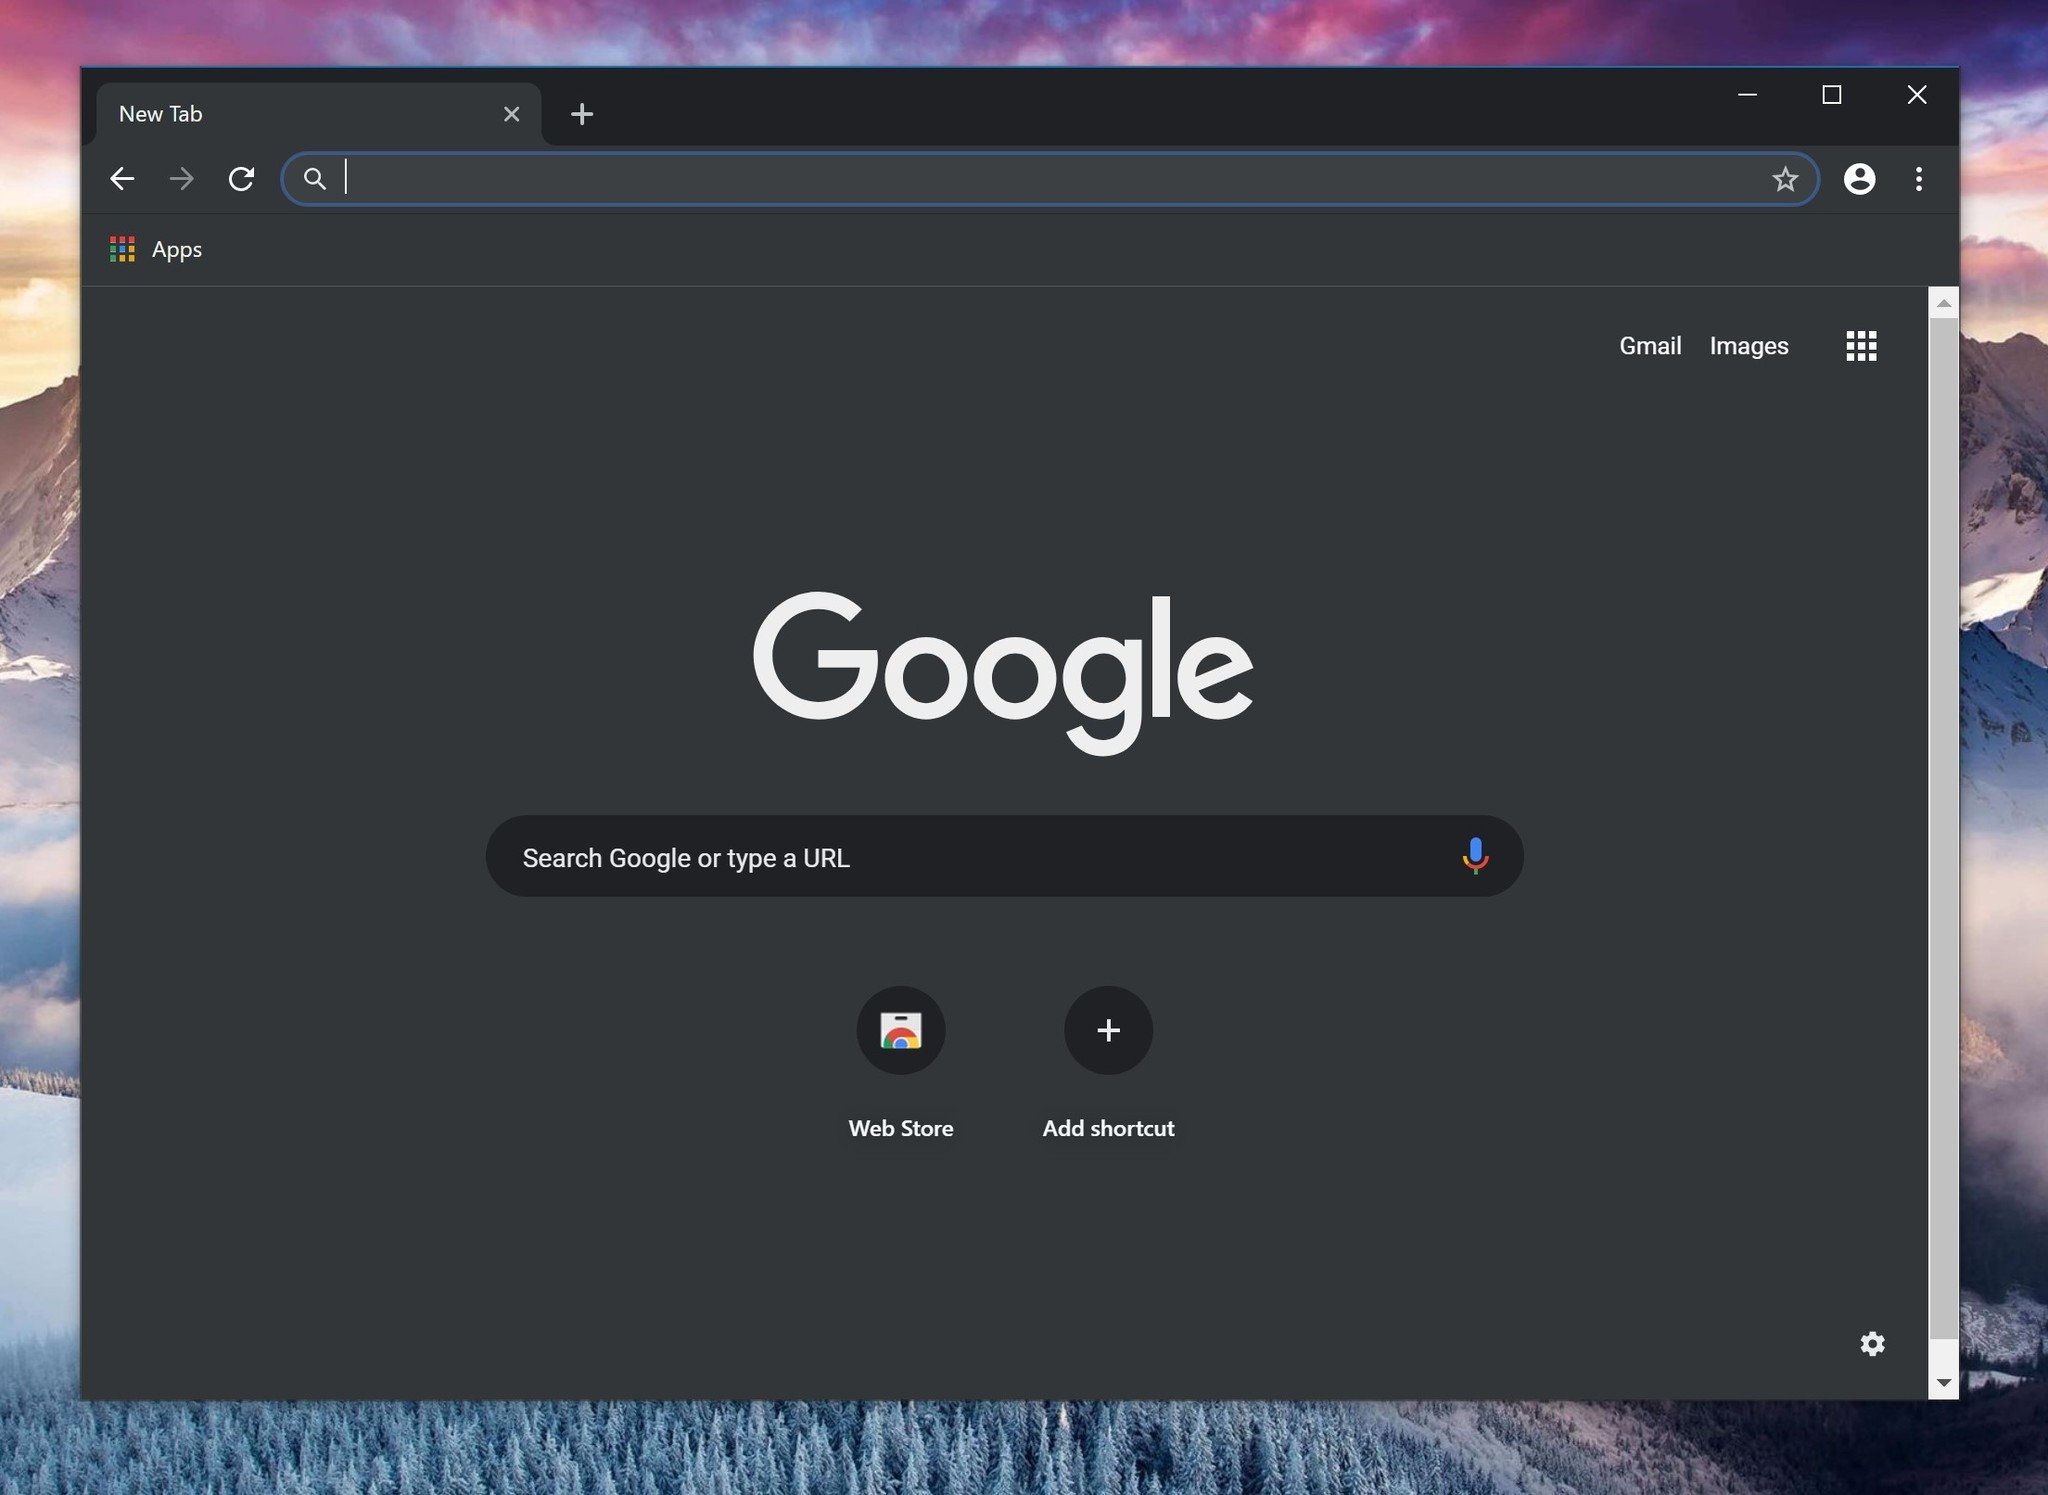The height and width of the screenshot is (1495, 2048).
Task: Open the Web Store shortcut
Action: click(901, 1064)
